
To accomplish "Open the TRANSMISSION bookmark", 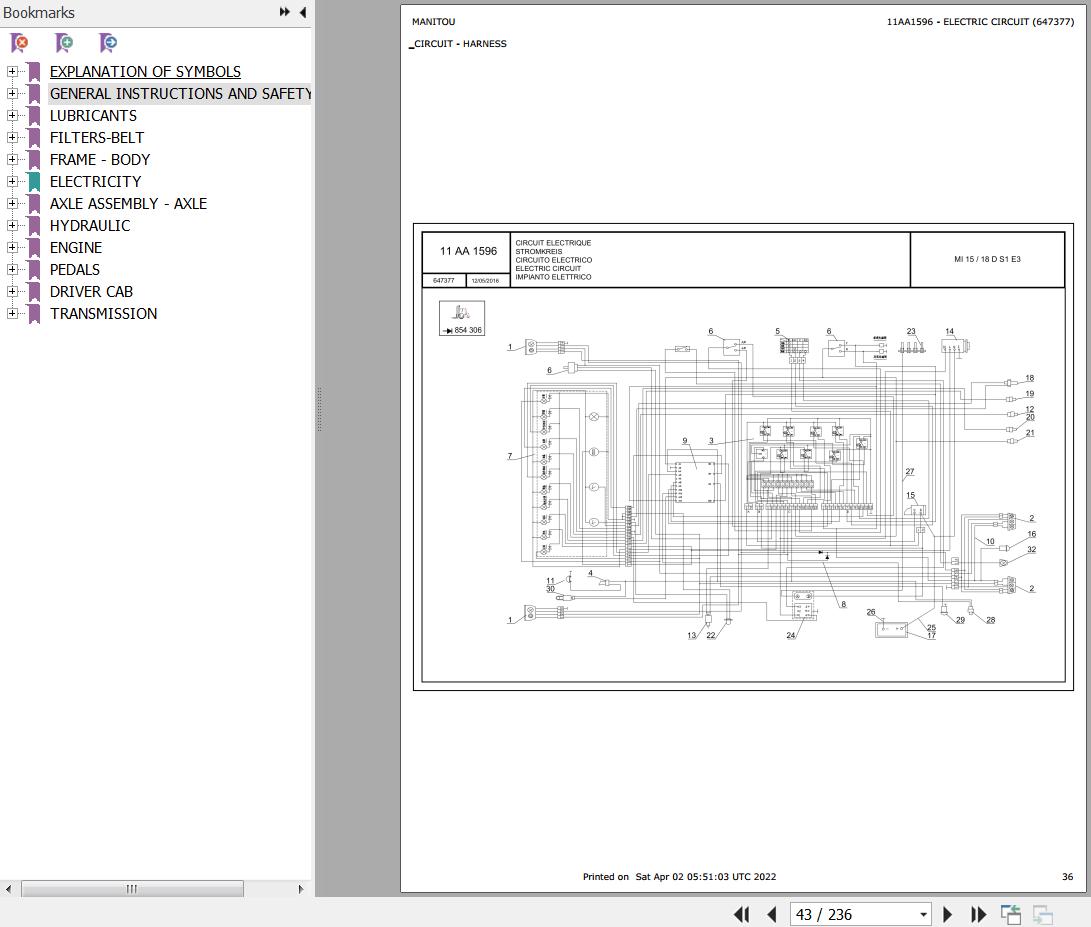I will (x=103, y=314).
